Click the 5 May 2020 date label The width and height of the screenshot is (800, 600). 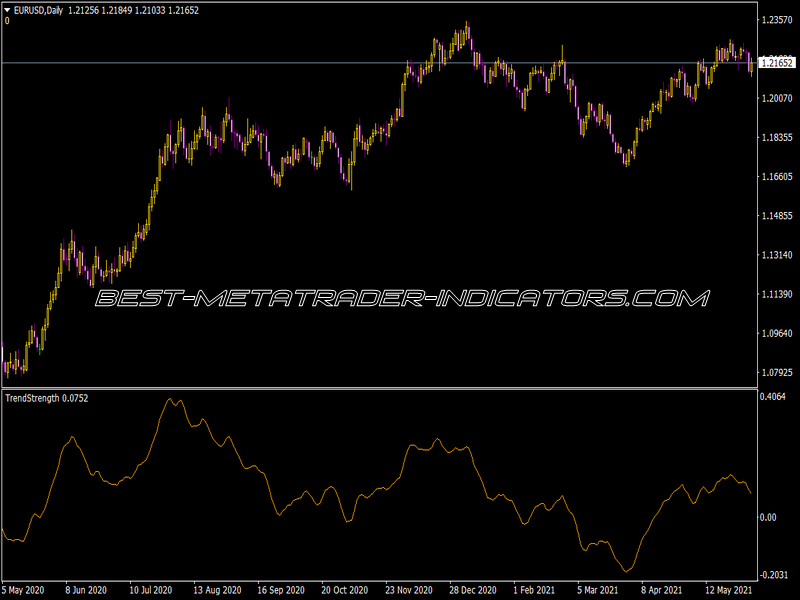coord(23,590)
